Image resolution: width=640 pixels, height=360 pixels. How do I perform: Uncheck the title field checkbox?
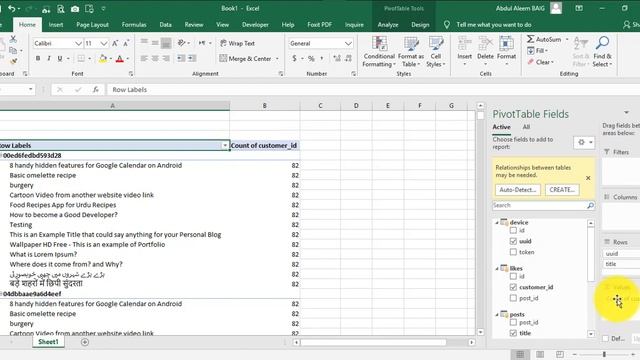513,333
